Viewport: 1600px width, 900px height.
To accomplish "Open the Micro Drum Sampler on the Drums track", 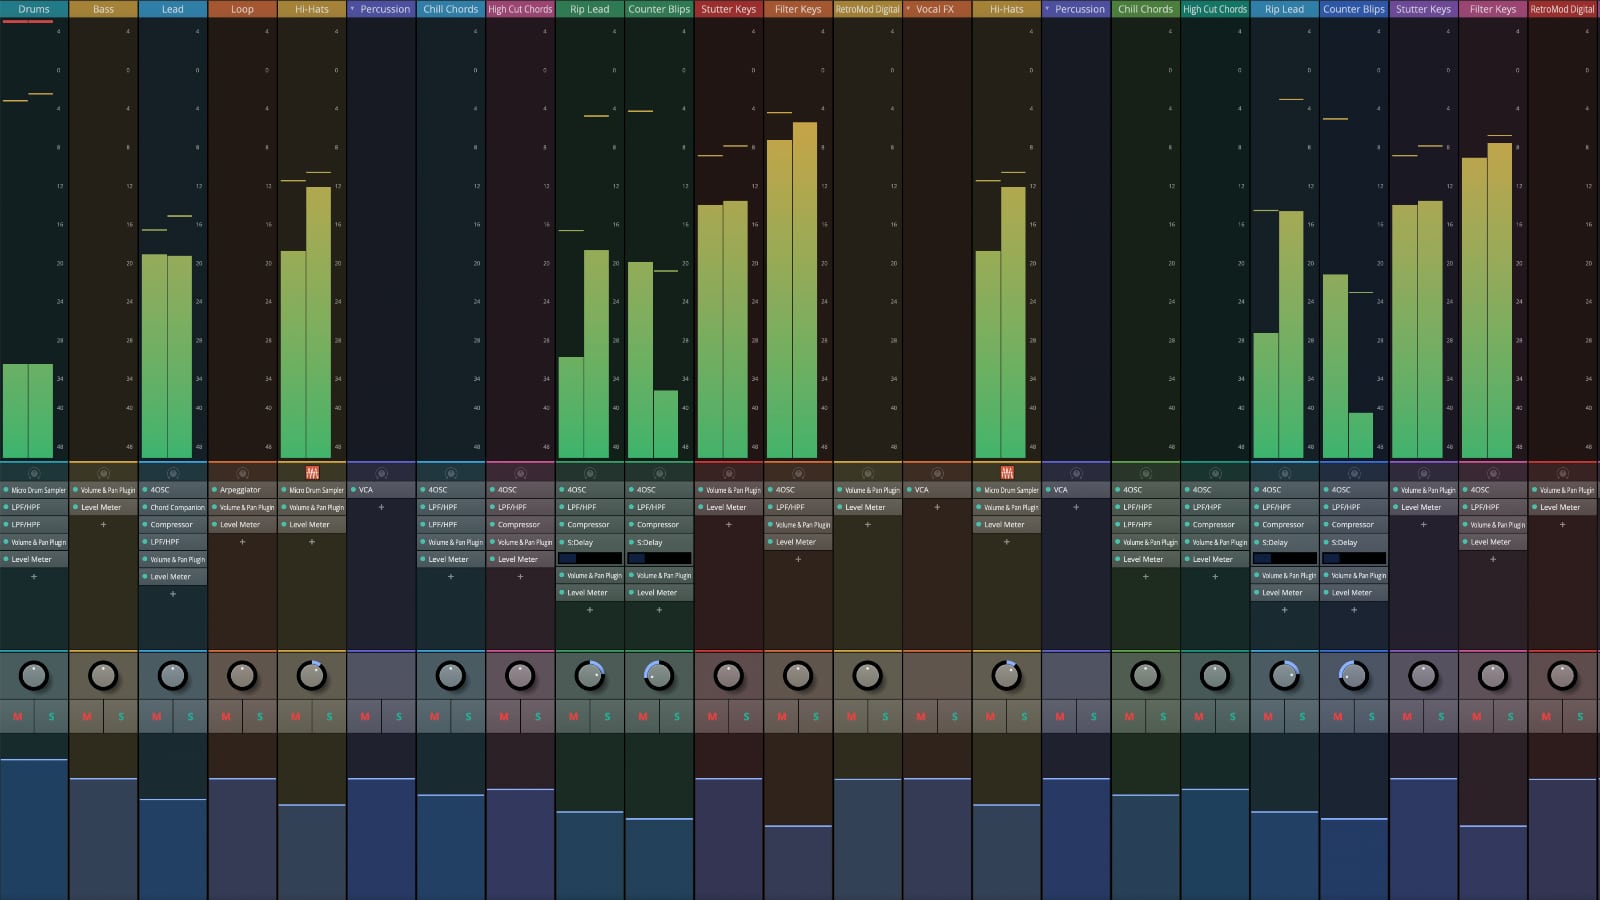I will [x=34, y=489].
